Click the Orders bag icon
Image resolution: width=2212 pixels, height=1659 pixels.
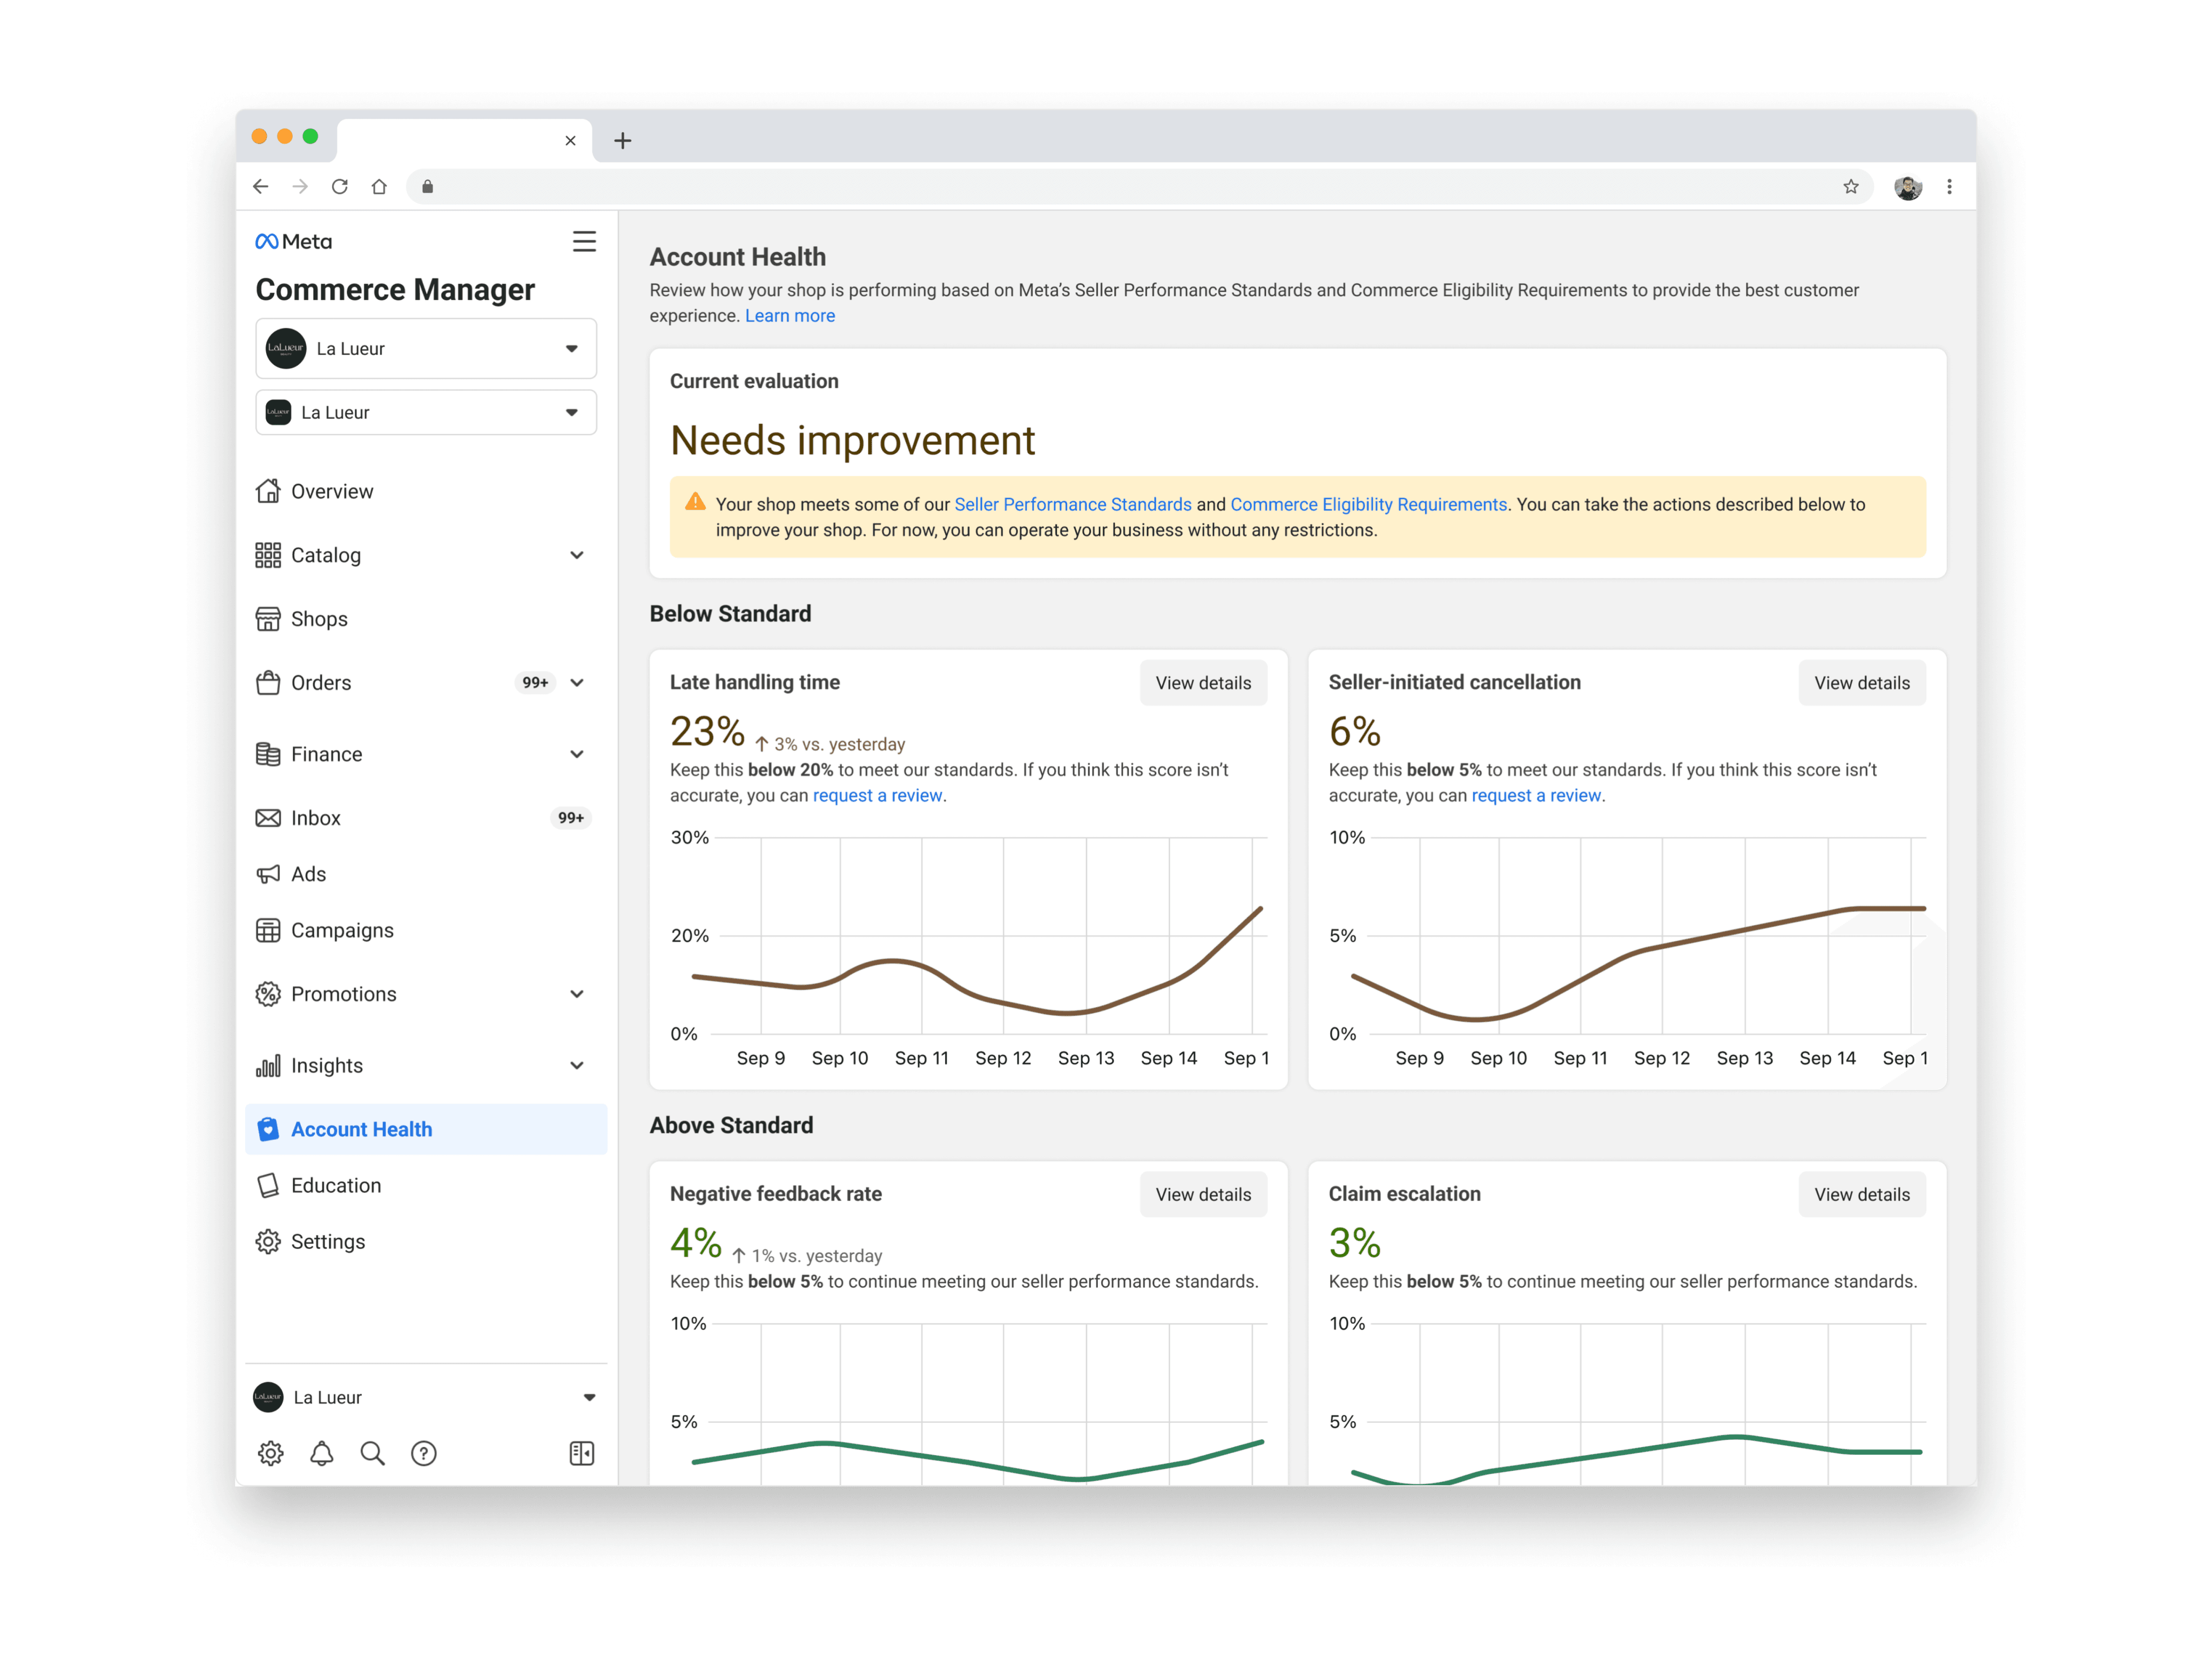[268, 683]
